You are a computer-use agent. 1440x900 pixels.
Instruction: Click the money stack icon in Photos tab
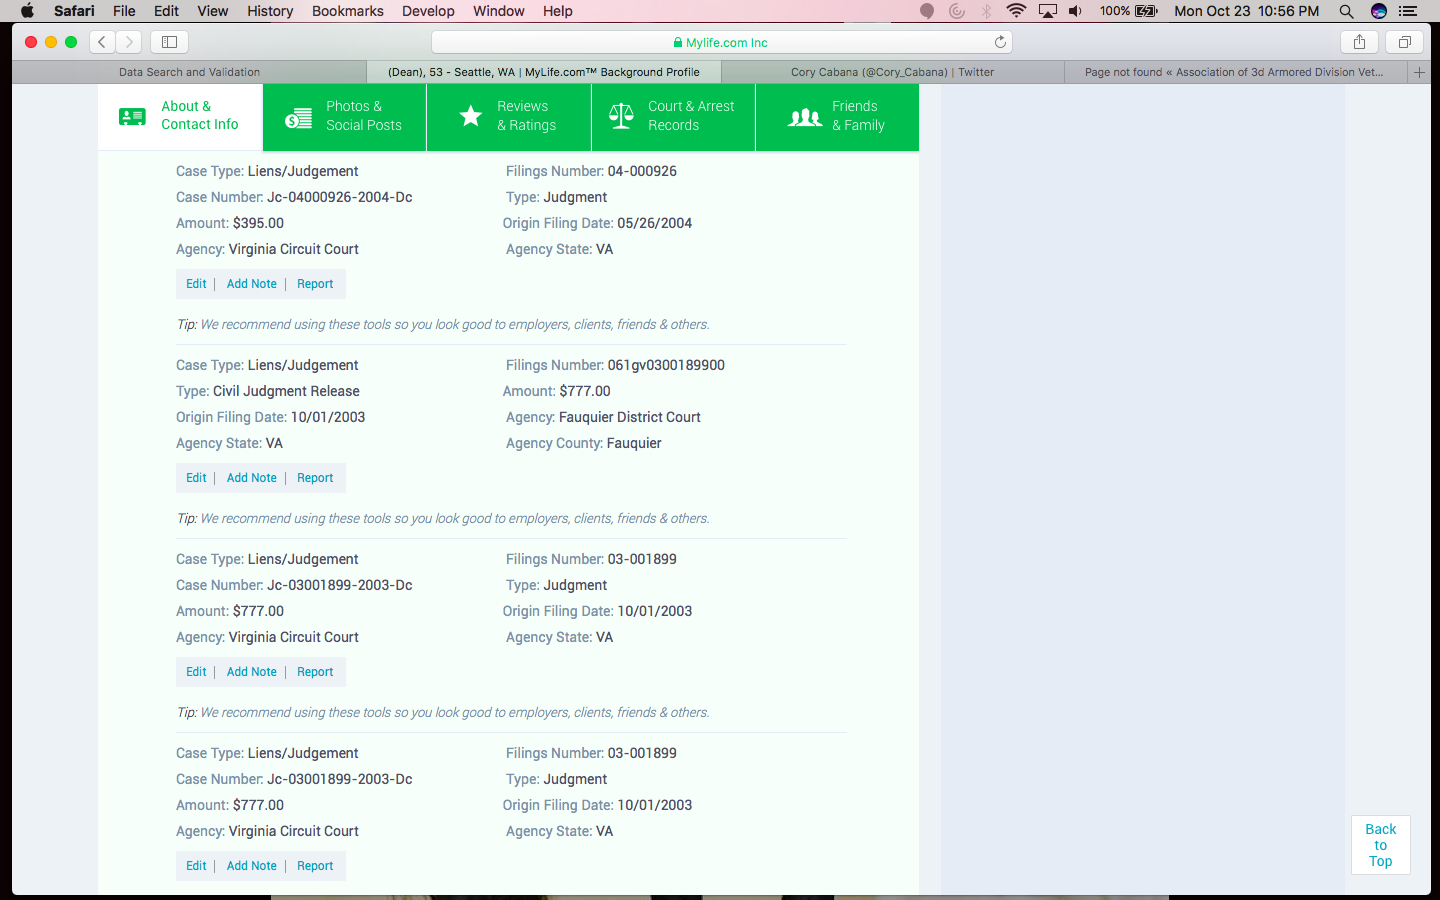(298, 117)
